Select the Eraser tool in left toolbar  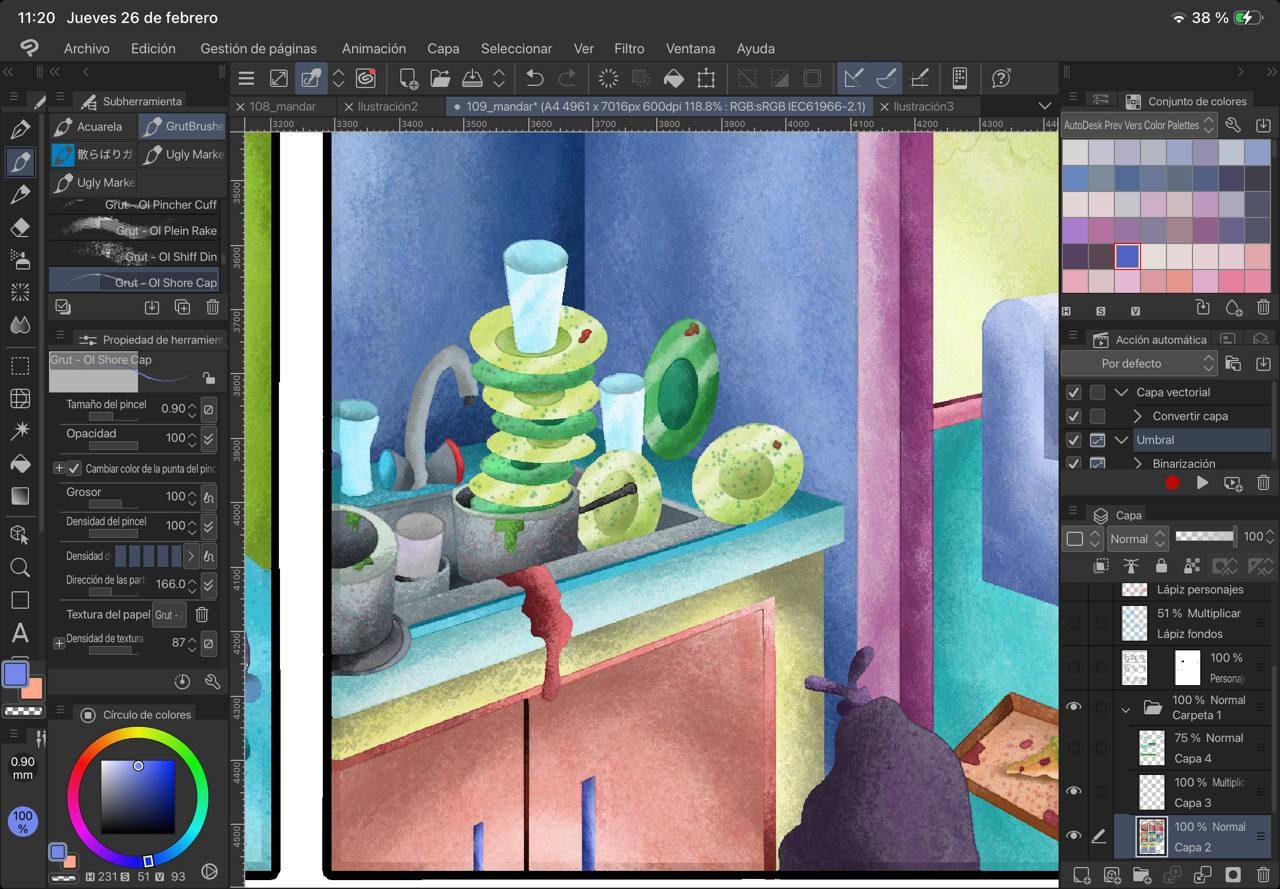[19, 227]
